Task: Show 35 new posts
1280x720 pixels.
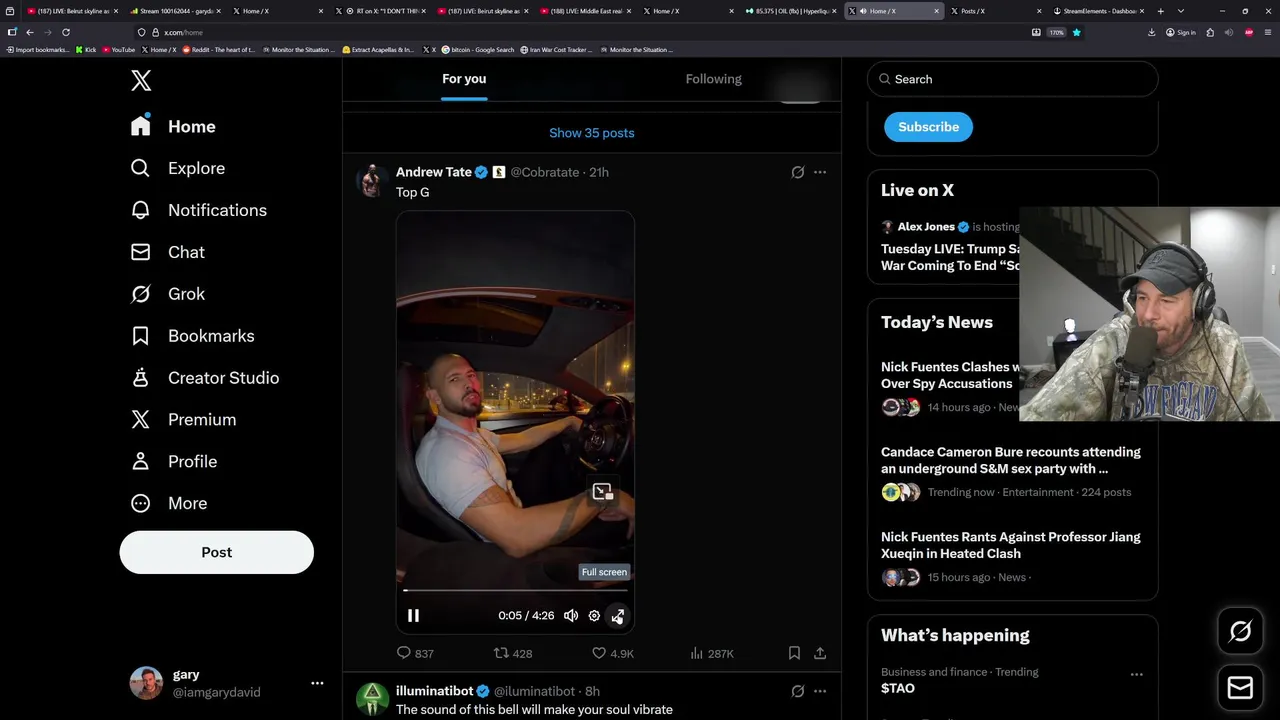Action: [591, 133]
